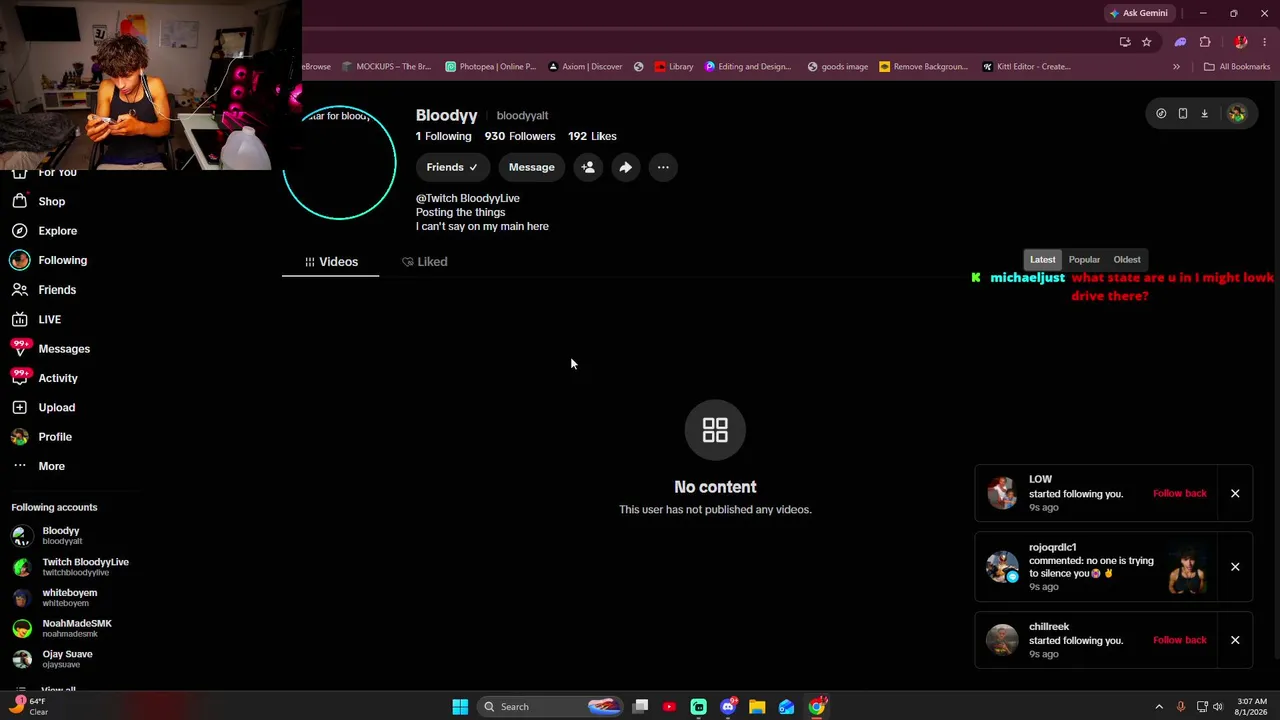1280x720 pixels.
Task: Open the video thumbnail in rojoqrdlc1 notification
Action: point(1187,568)
